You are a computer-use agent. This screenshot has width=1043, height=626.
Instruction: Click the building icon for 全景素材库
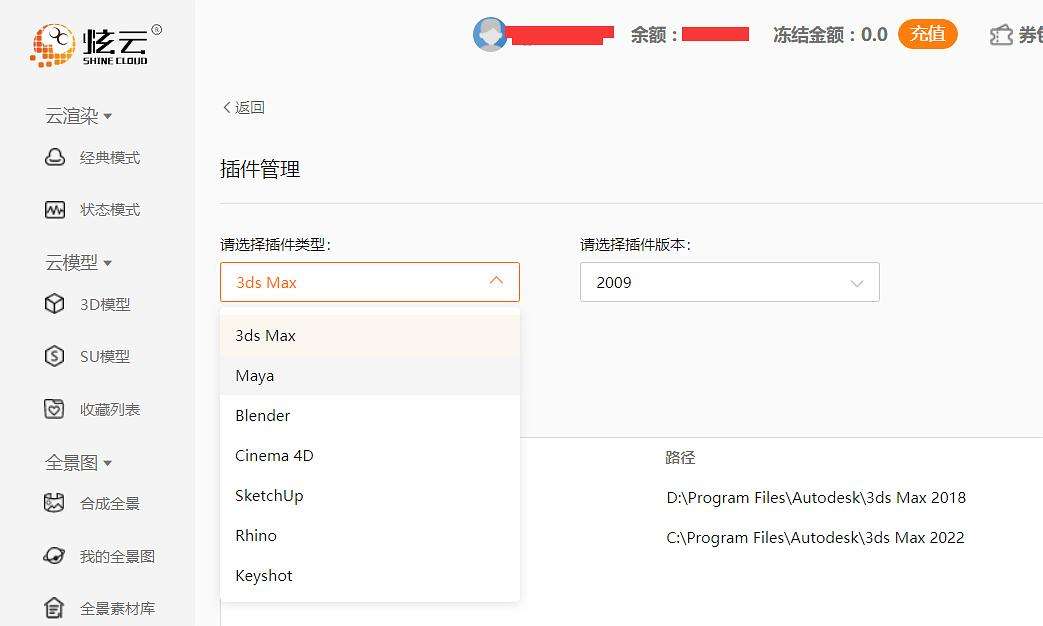click(55, 608)
